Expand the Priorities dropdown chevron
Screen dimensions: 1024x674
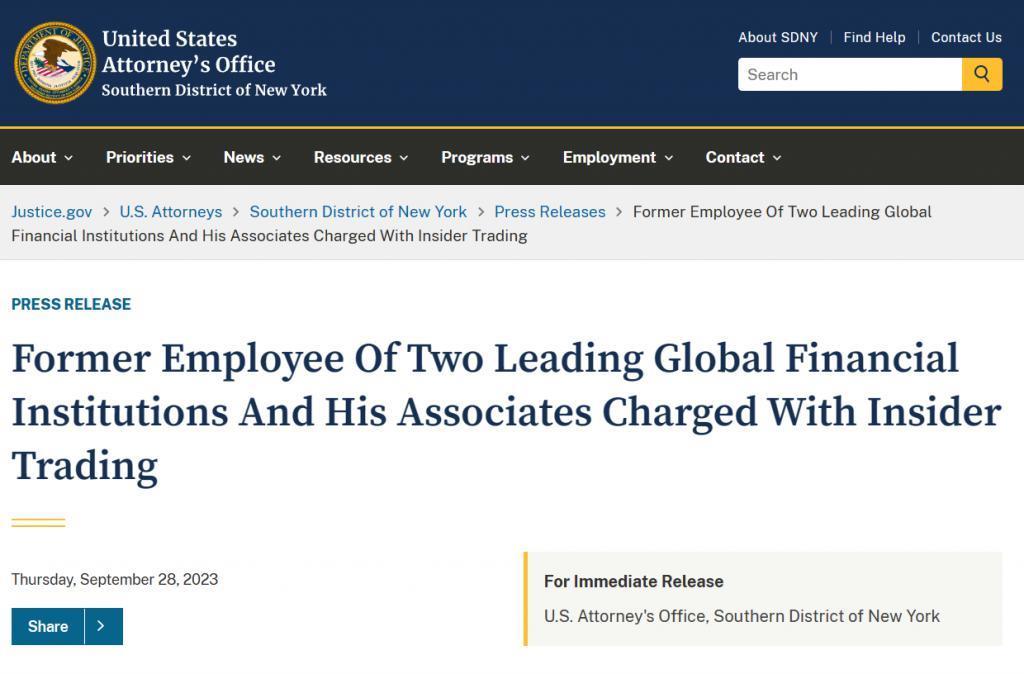(x=187, y=158)
